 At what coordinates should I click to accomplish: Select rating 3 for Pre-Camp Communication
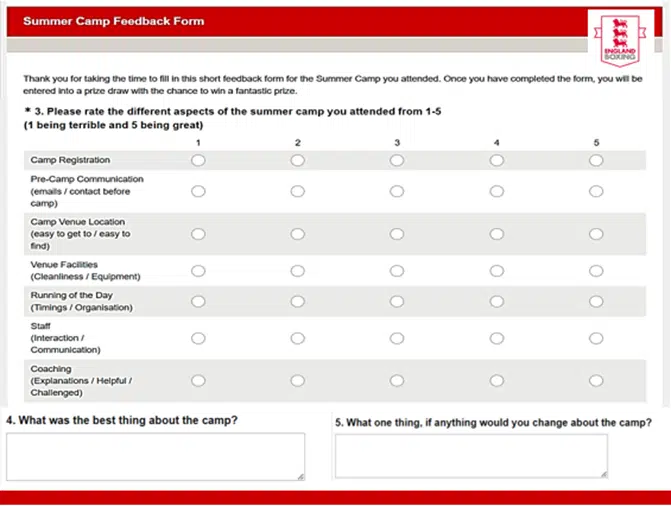pyautogui.click(x=397, y=191)
